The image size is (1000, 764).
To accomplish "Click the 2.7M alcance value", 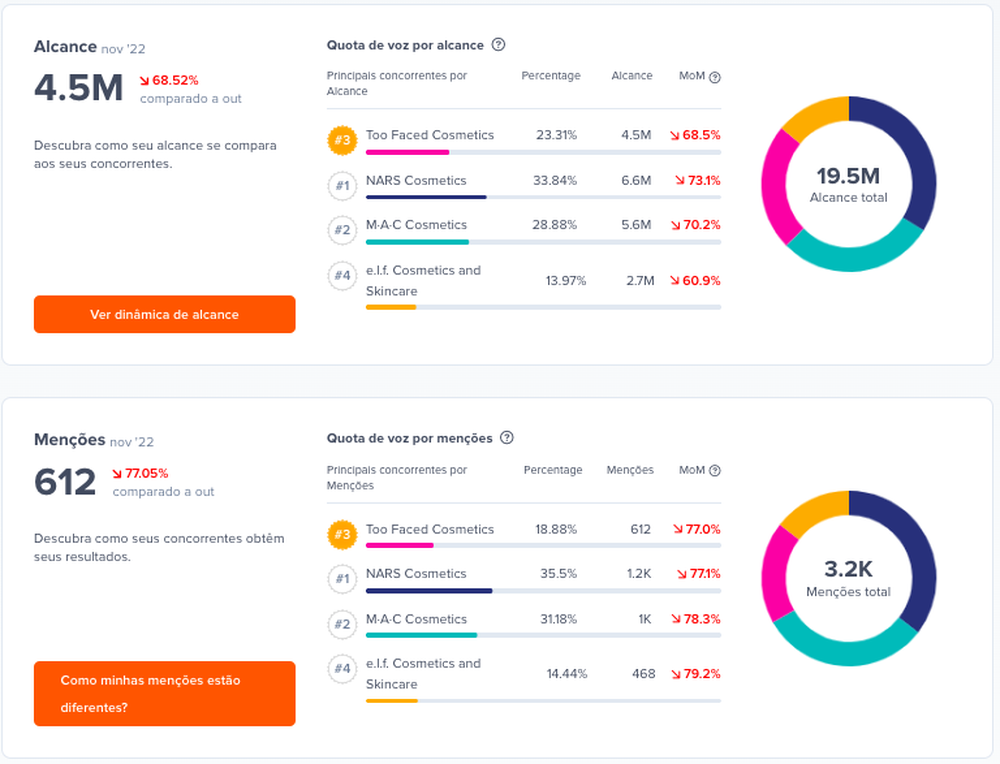I will click(640, 281).
